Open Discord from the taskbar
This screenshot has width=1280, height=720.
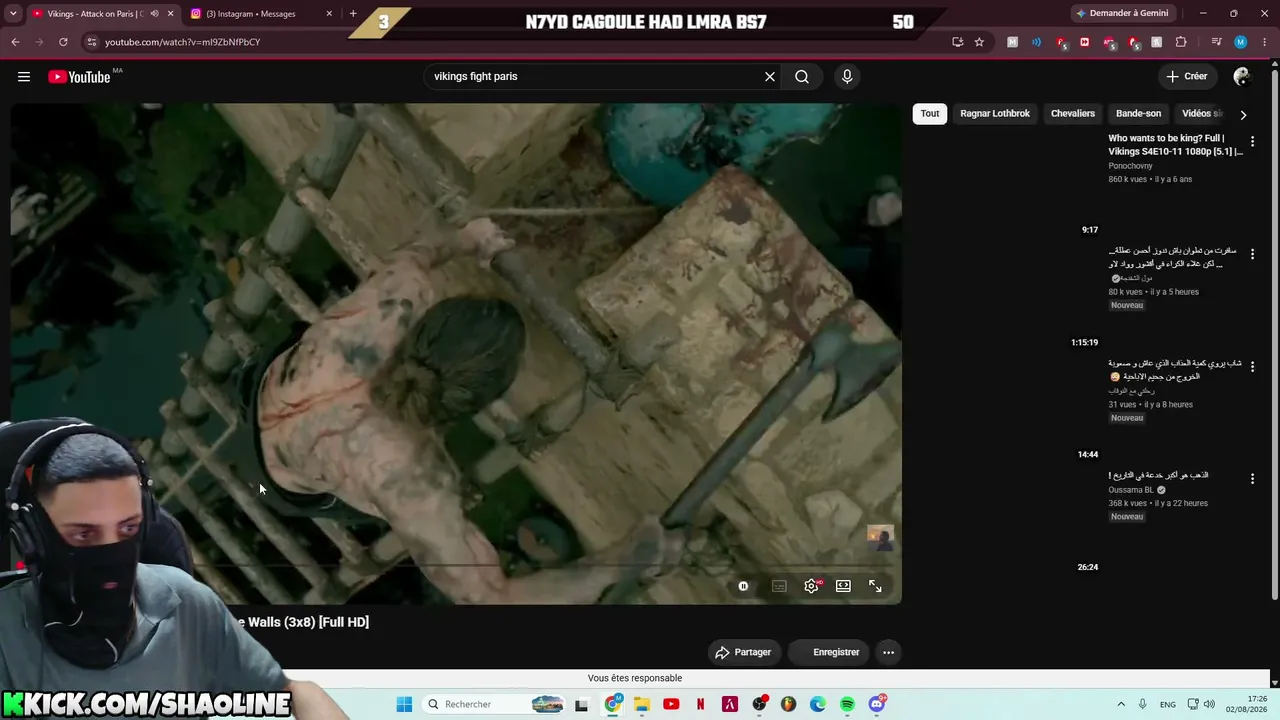point(877,704)
